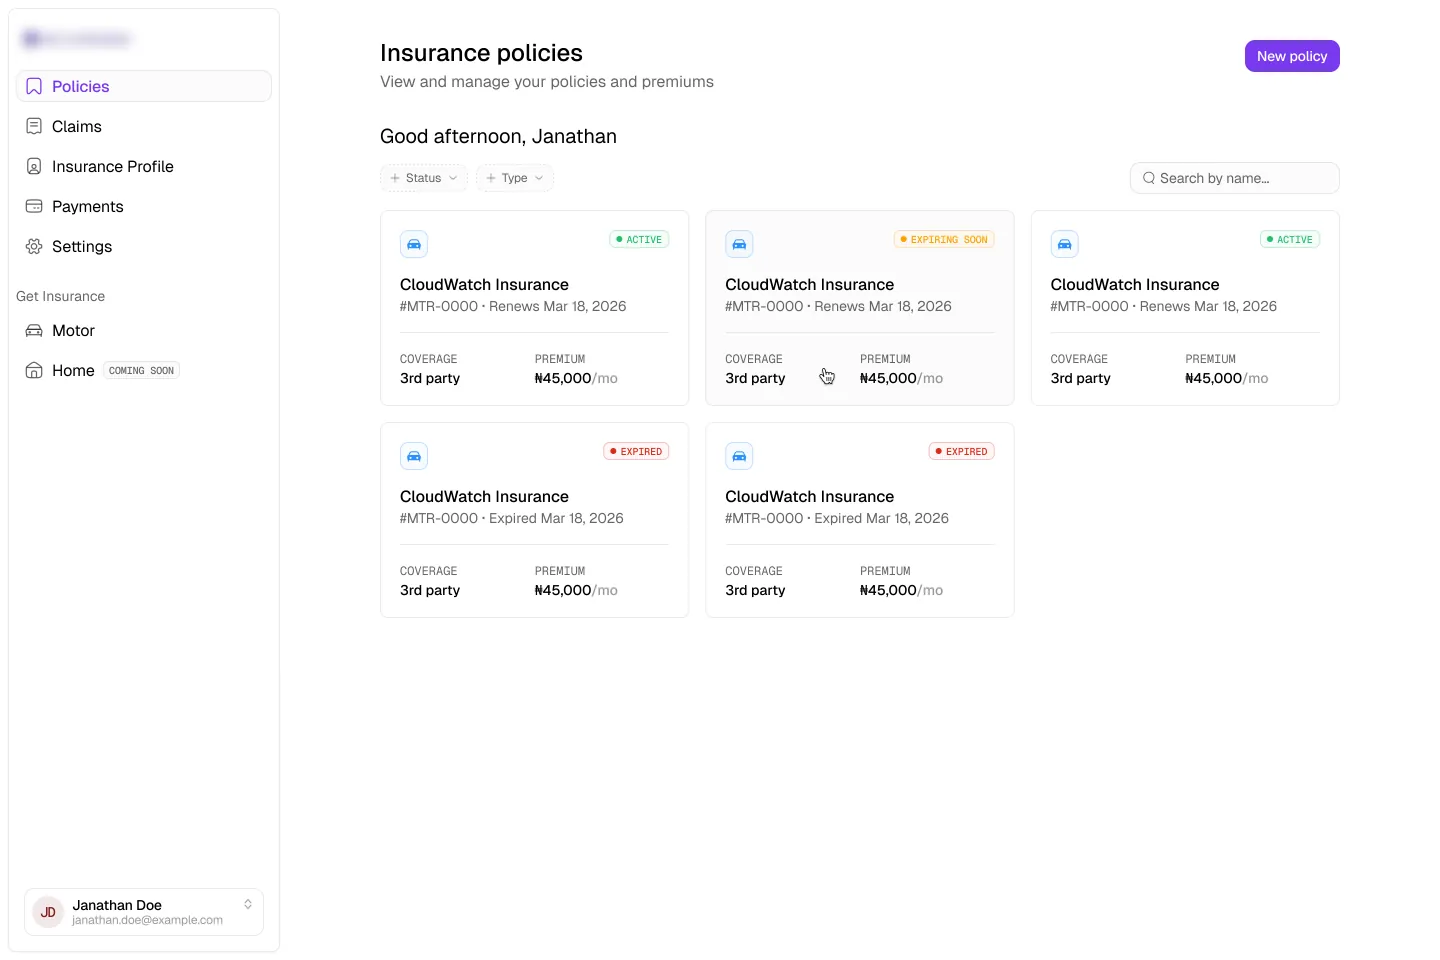
Task: Open account switcher arrows beside Janathan Doe
Action: (248, 904)
